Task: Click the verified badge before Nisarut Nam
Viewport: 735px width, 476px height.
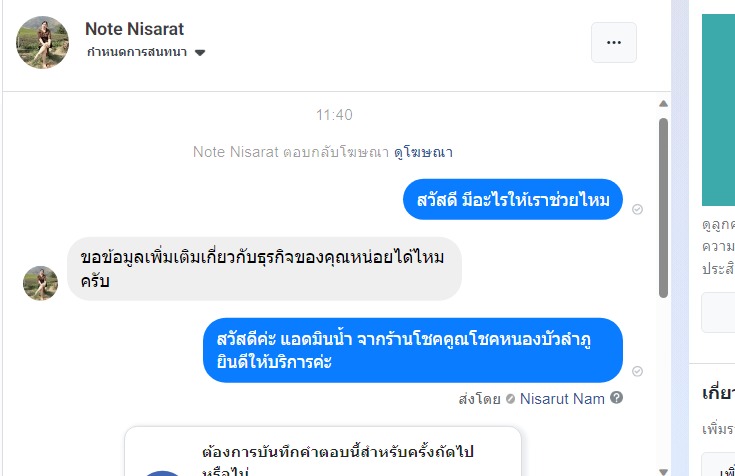Action: pos(510,398)
